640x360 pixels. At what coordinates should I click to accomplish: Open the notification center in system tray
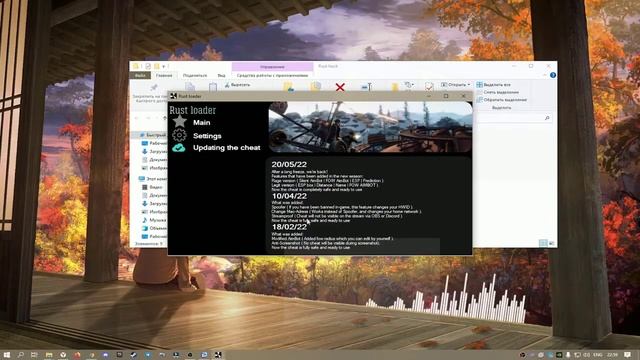click(x=628, y=355)
